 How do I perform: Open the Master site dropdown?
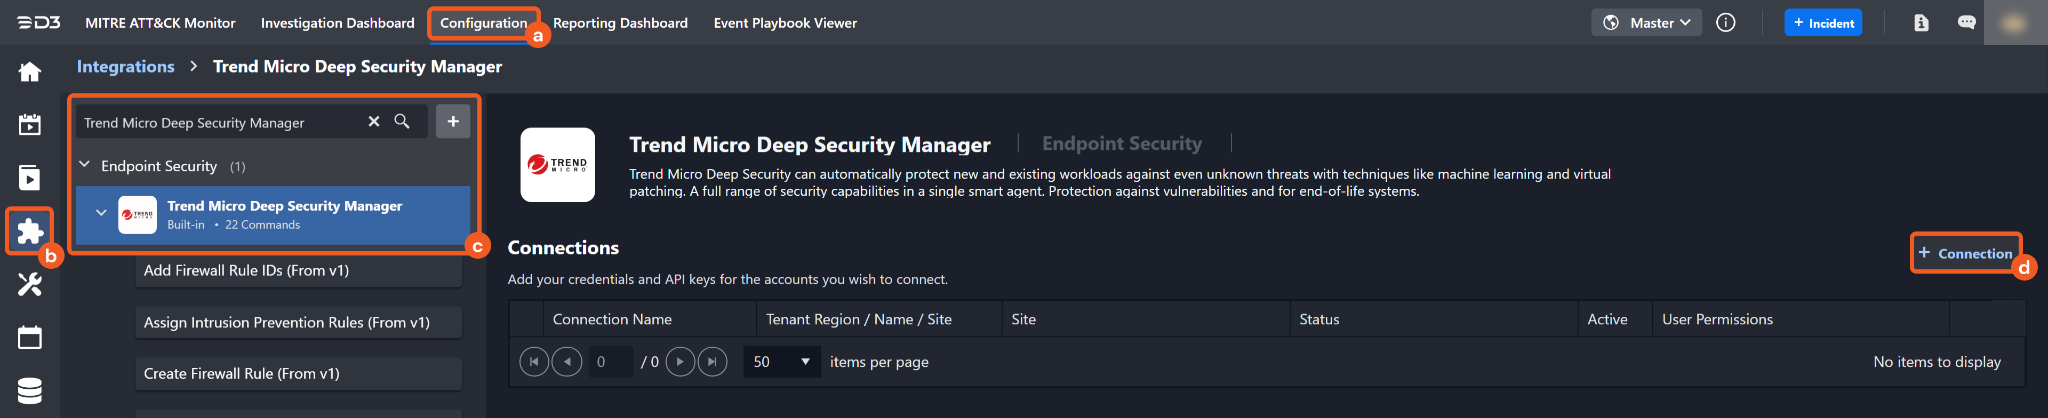coord(1646,23)
